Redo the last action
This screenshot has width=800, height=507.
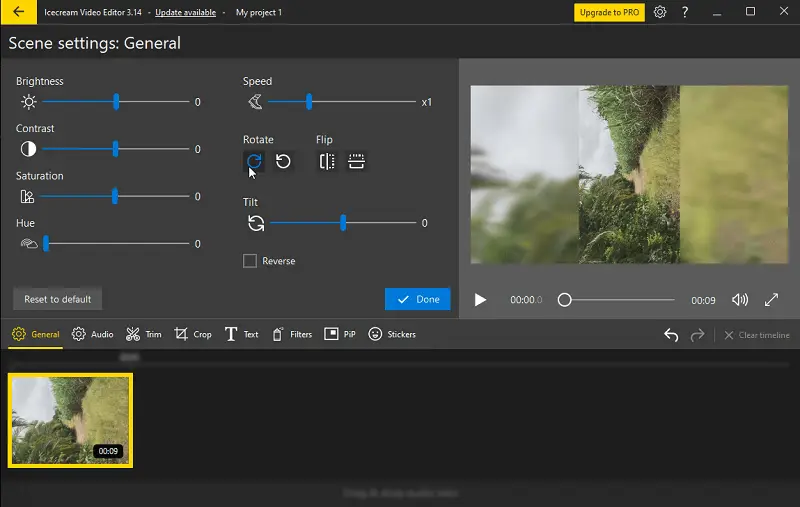click(697, 335)
